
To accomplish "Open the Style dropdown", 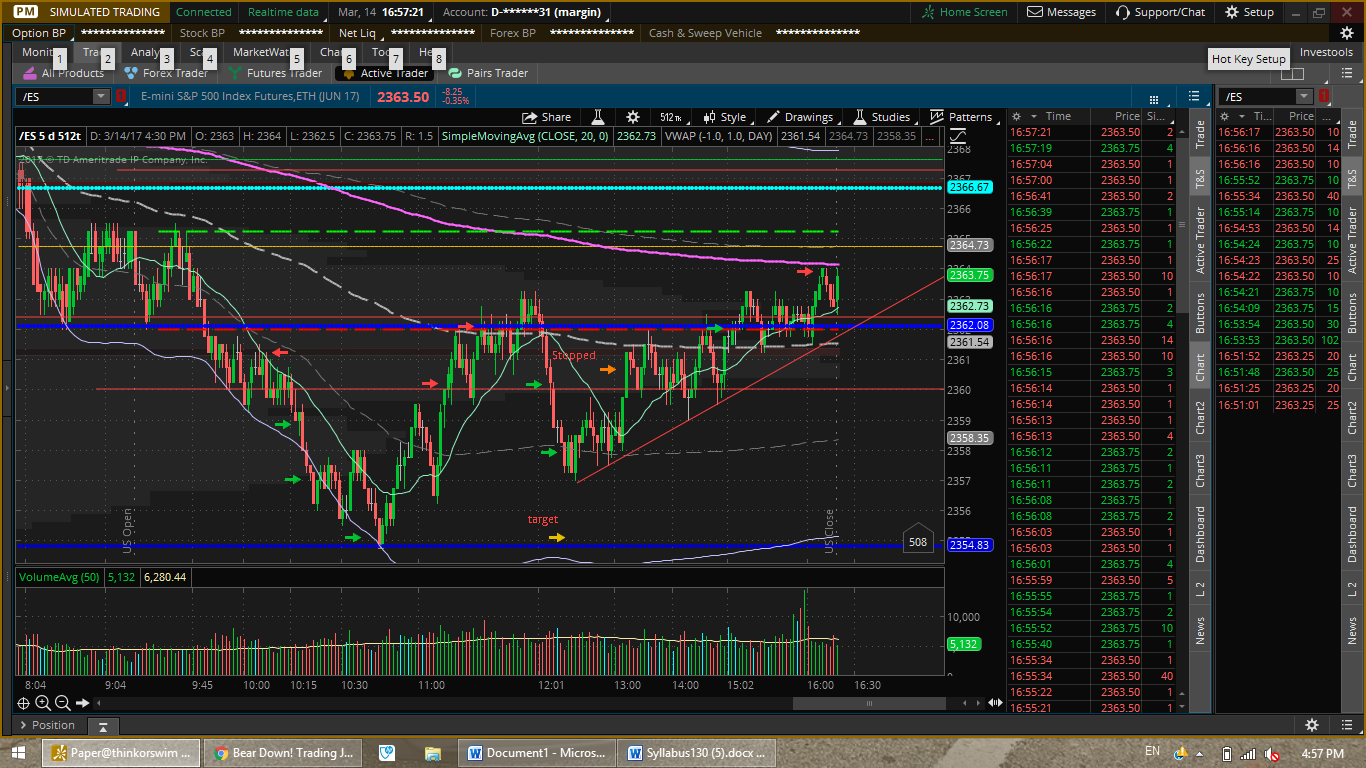I will 724,117.
